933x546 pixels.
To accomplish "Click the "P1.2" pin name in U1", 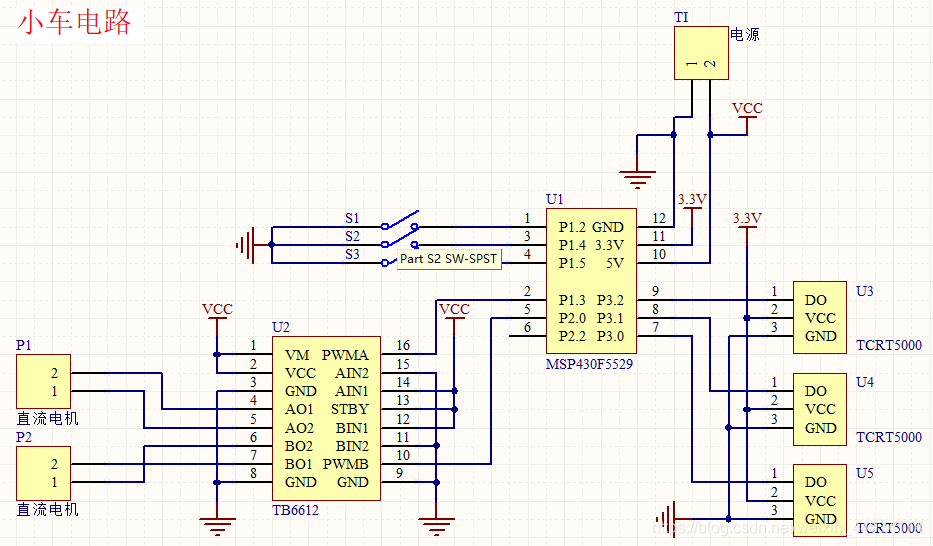I will click(x=572, y=227).
